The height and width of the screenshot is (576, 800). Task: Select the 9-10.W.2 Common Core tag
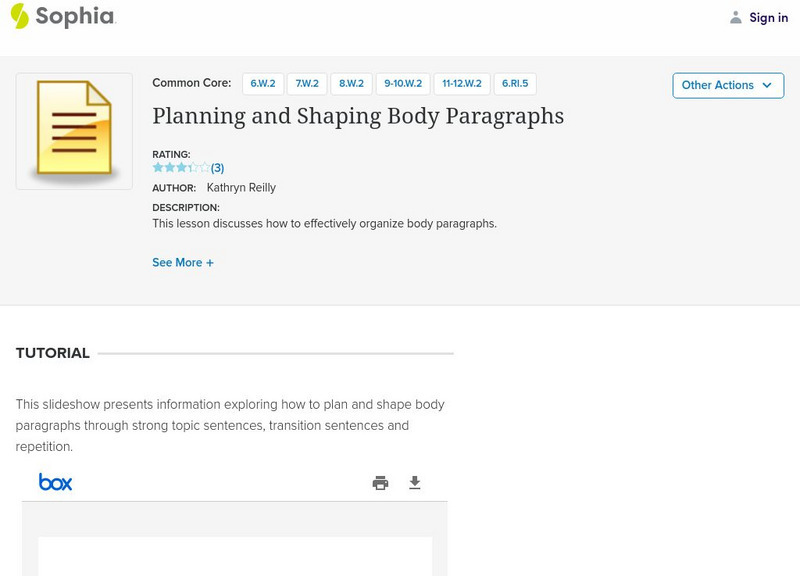[403, 84]
